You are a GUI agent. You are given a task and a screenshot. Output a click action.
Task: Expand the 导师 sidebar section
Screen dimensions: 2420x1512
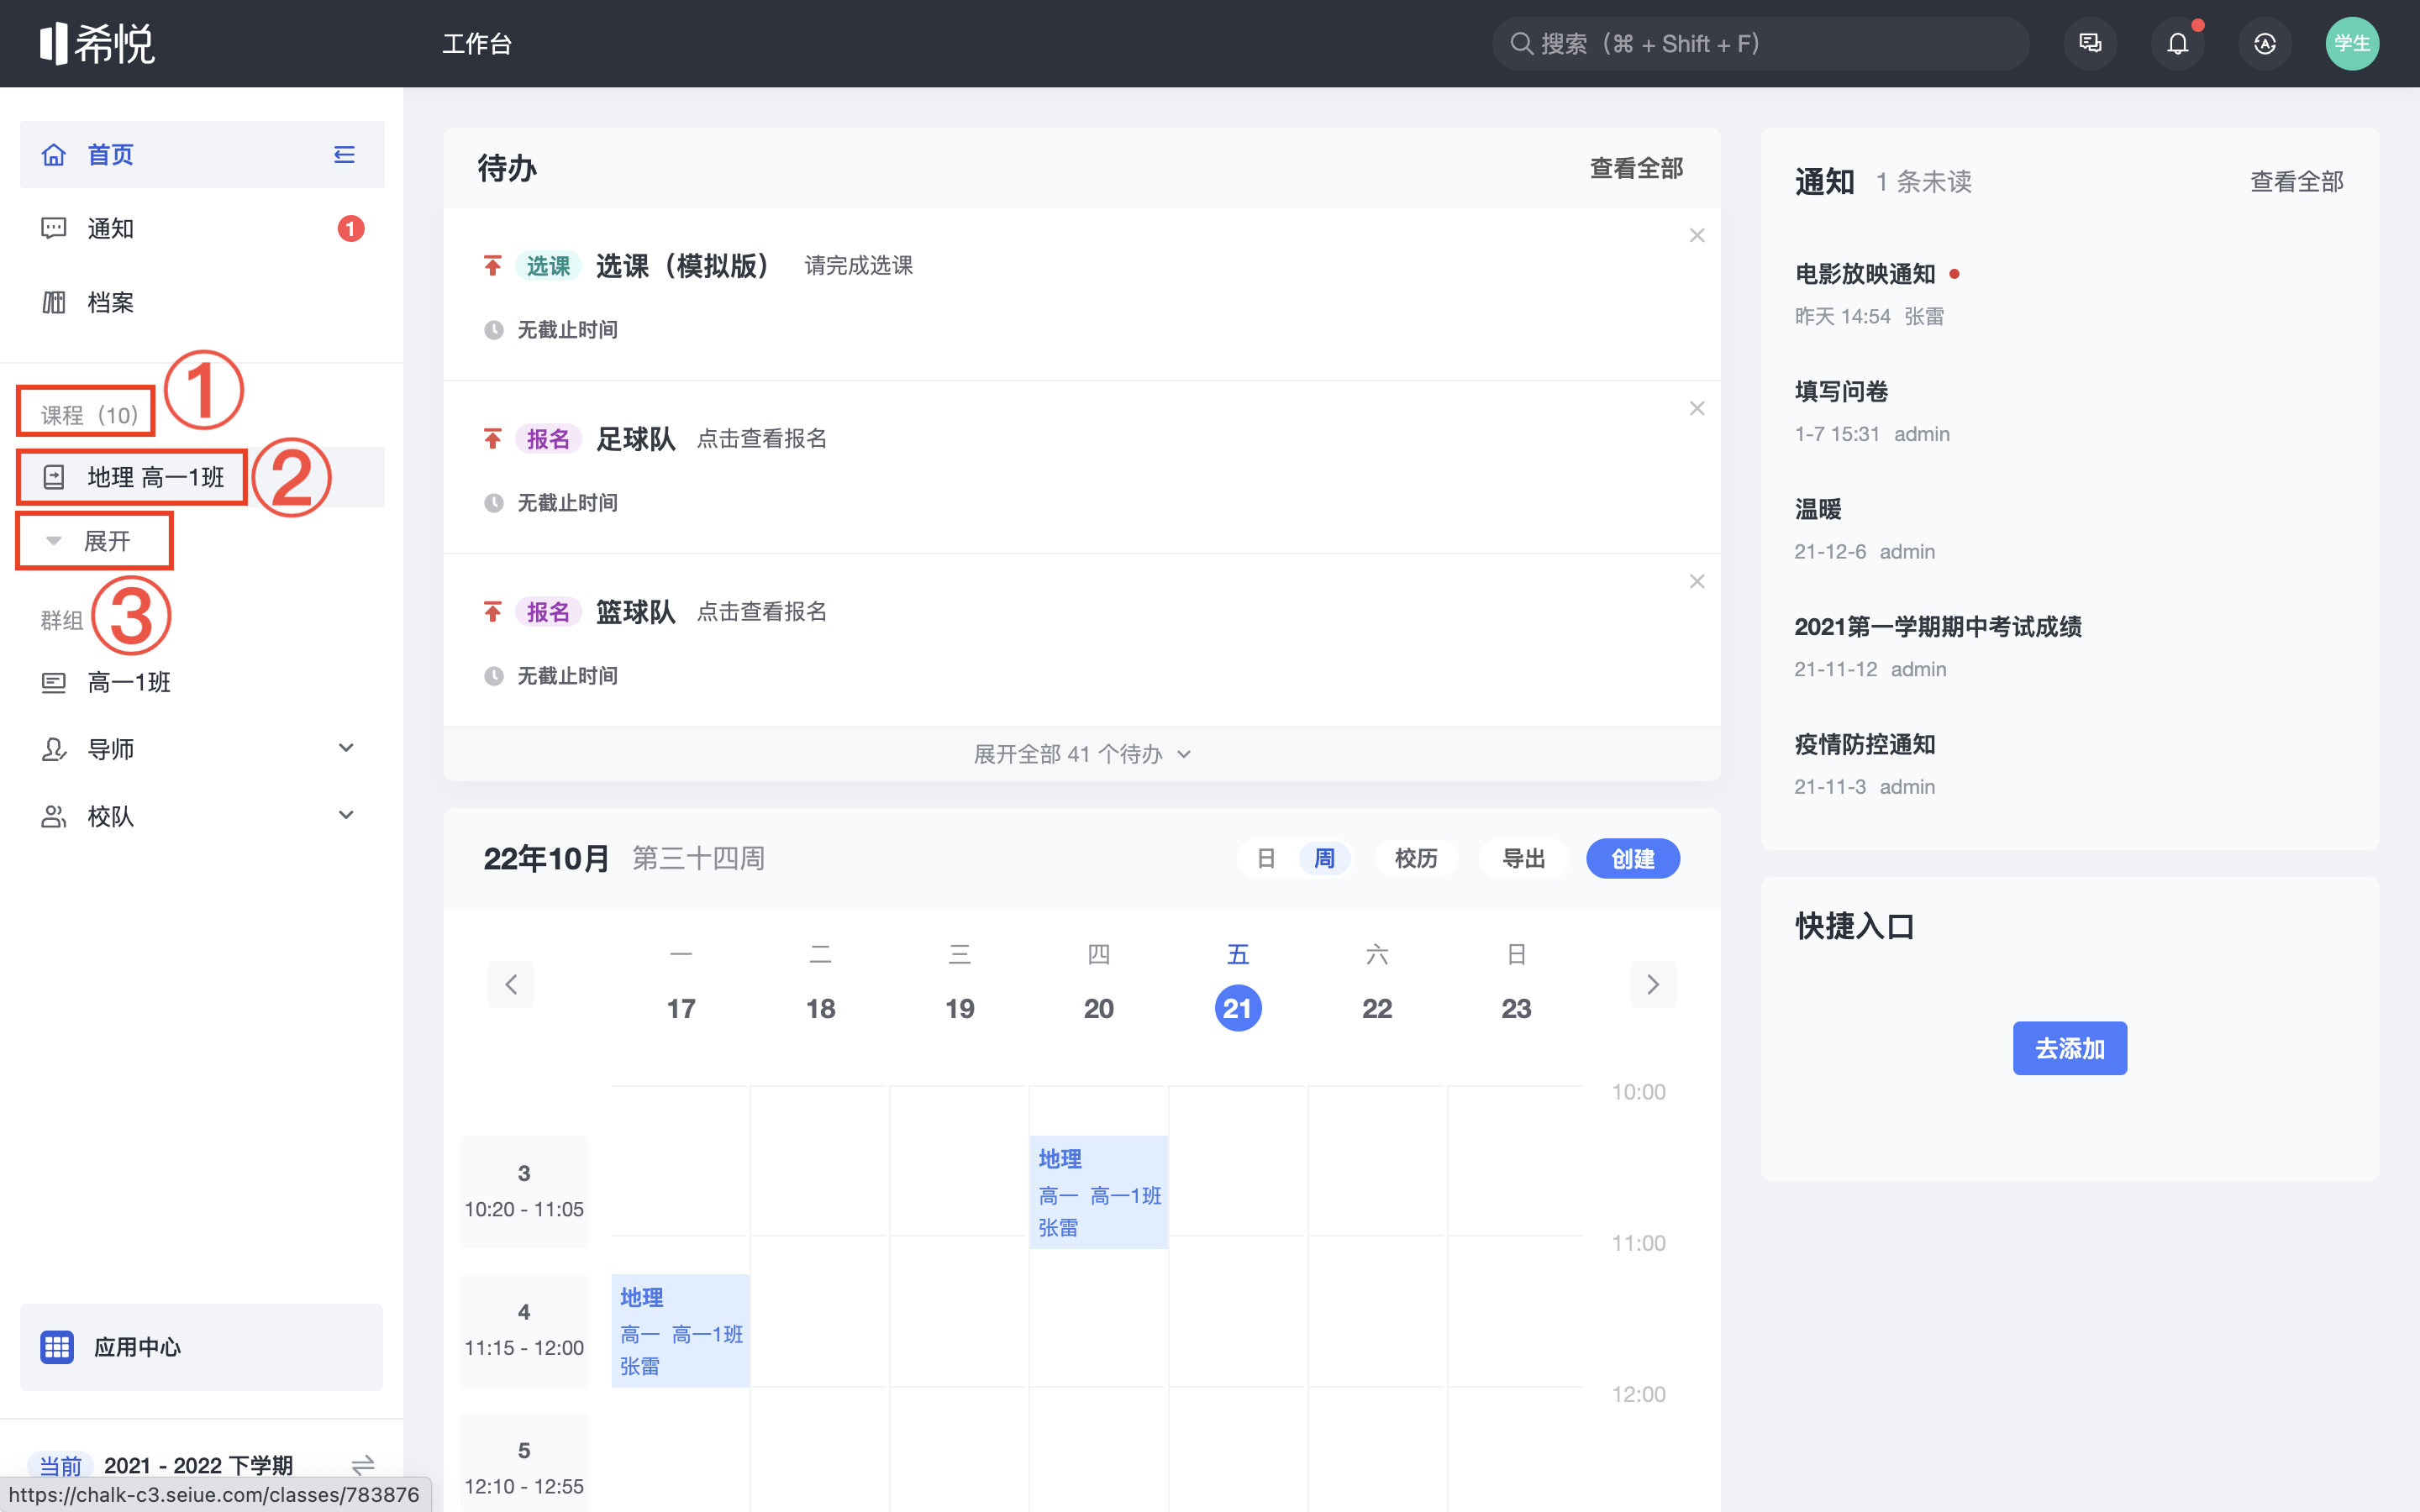click(346, 748)
